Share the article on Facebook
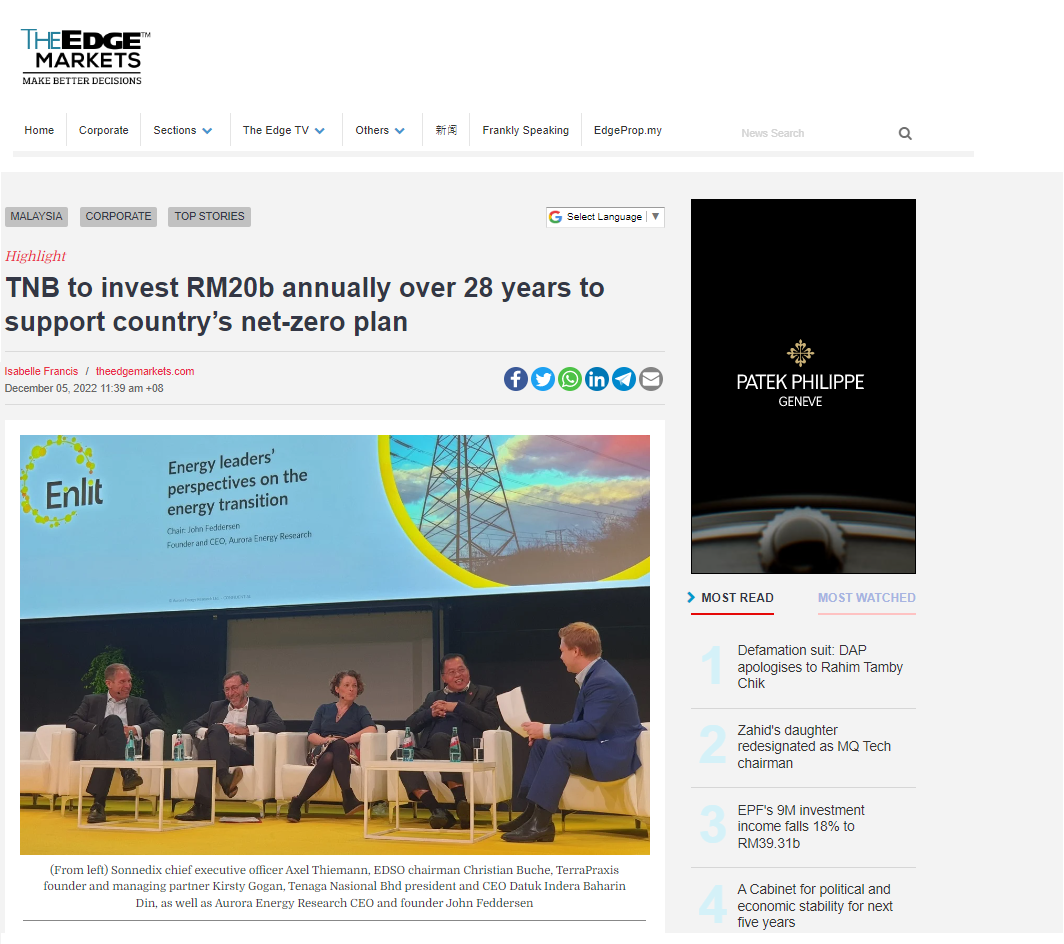 (x=515, y=379)
